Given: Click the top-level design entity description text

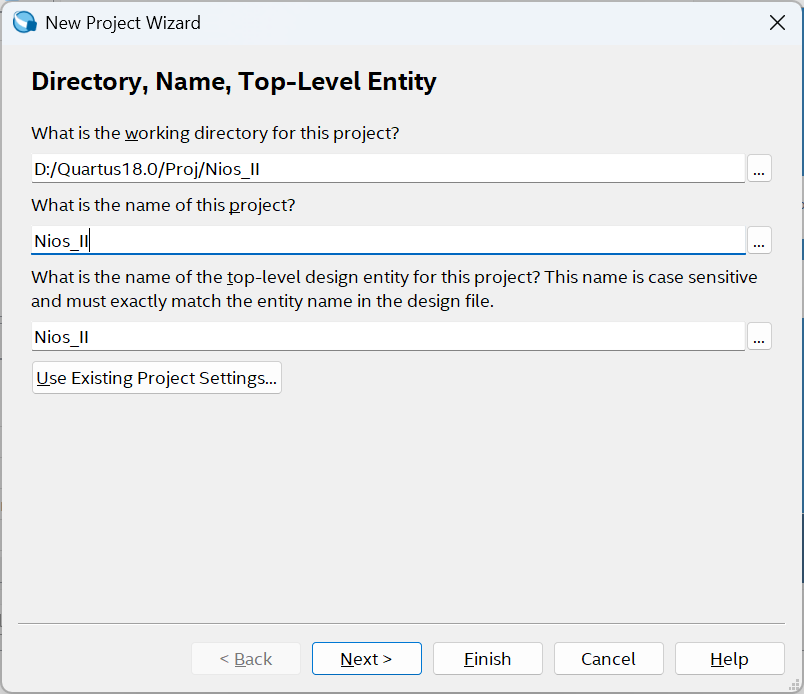Looking at the screenshot, I should [394, 289].
